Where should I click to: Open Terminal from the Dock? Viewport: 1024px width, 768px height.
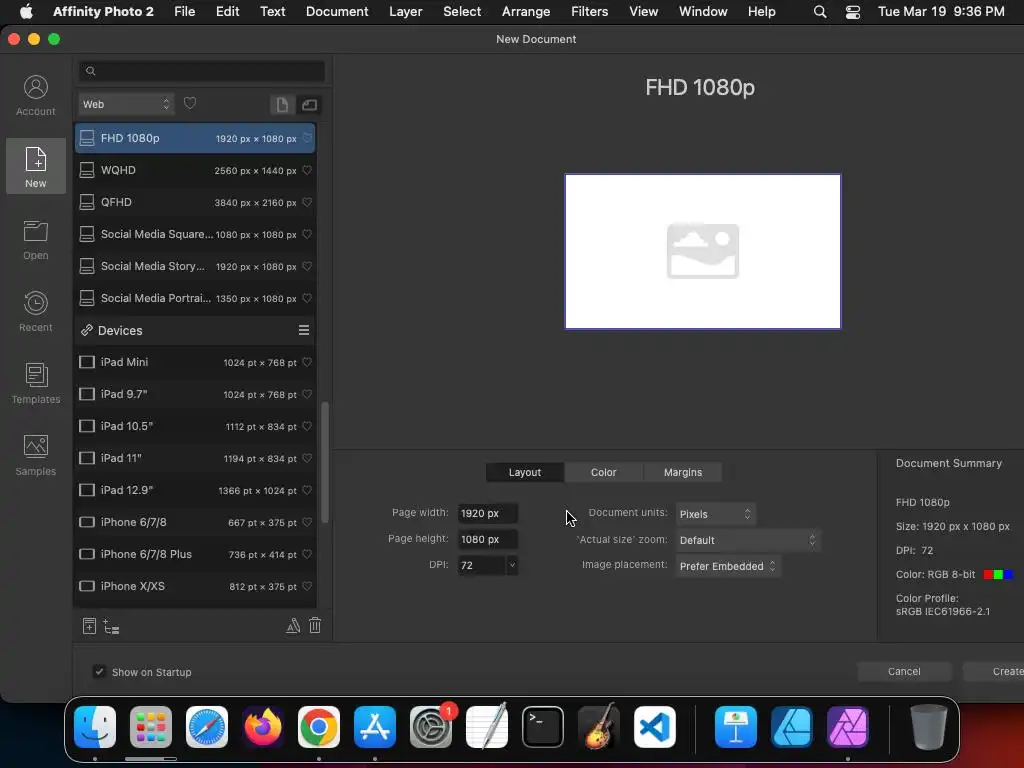(x=543, y=727)
